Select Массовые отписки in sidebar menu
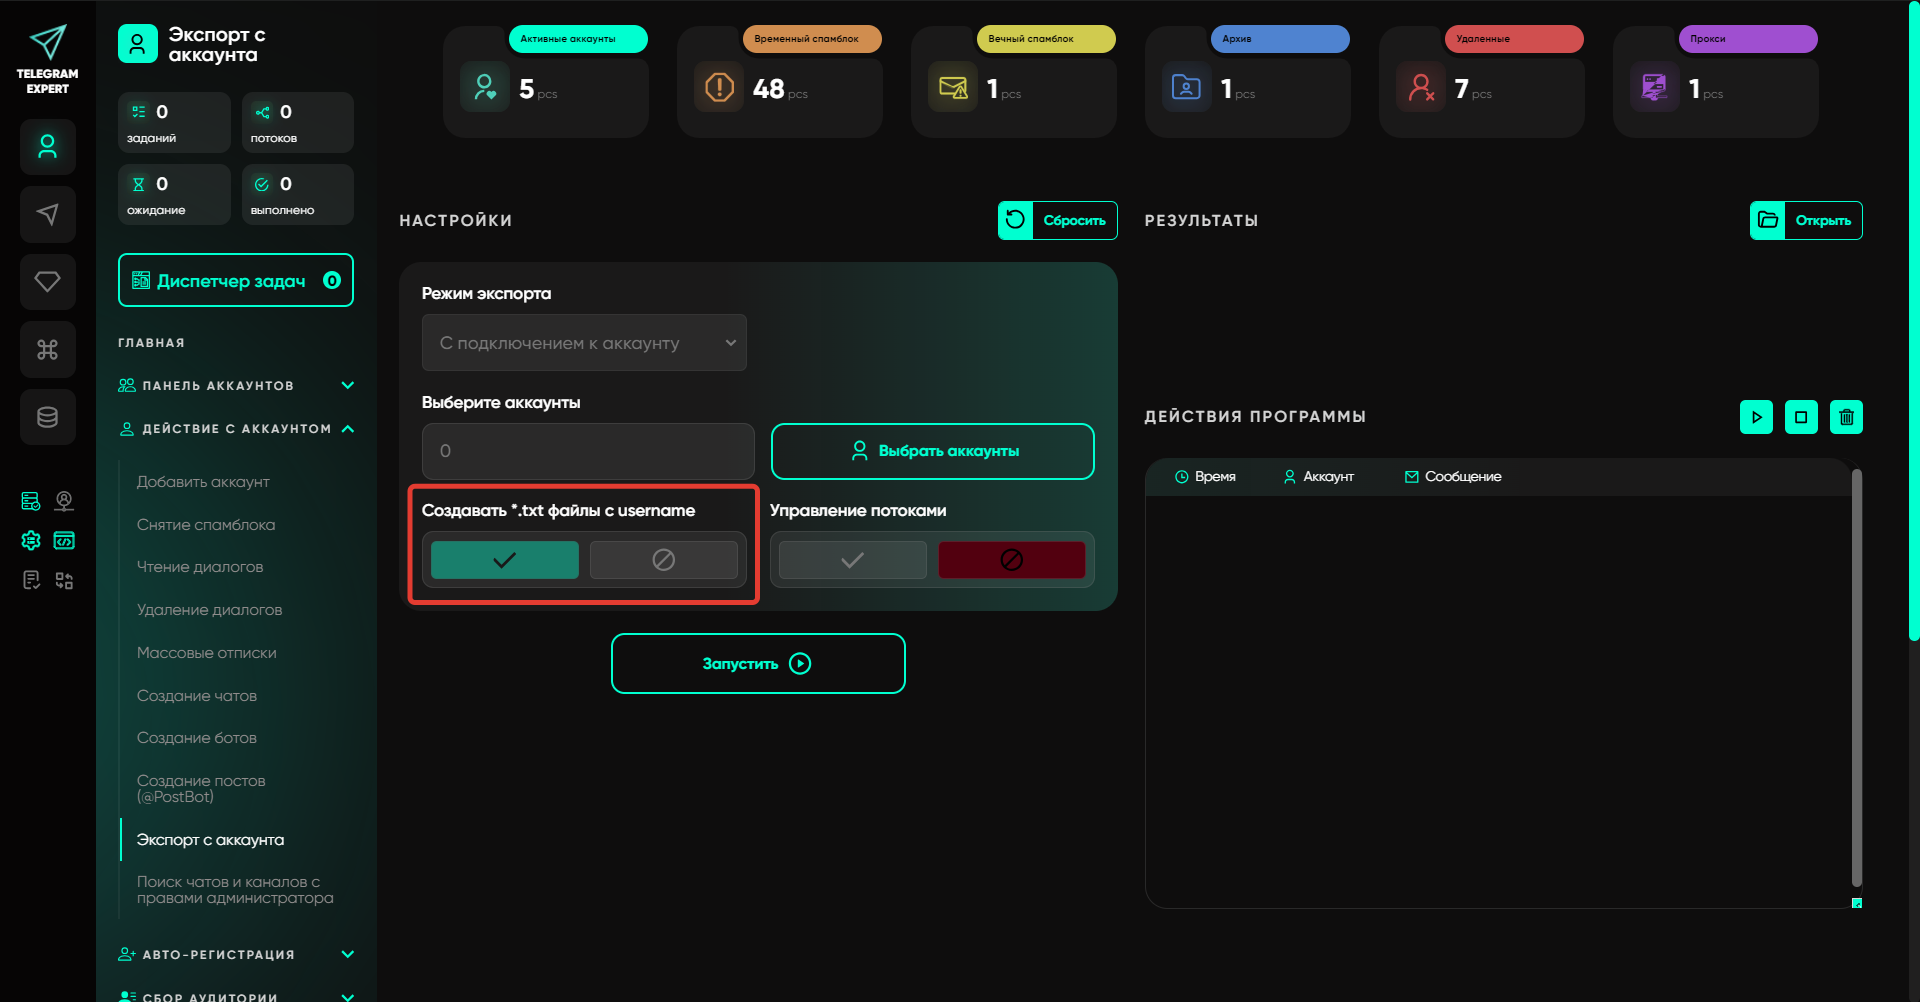1920x1002 pixels. tap(206, 653)
